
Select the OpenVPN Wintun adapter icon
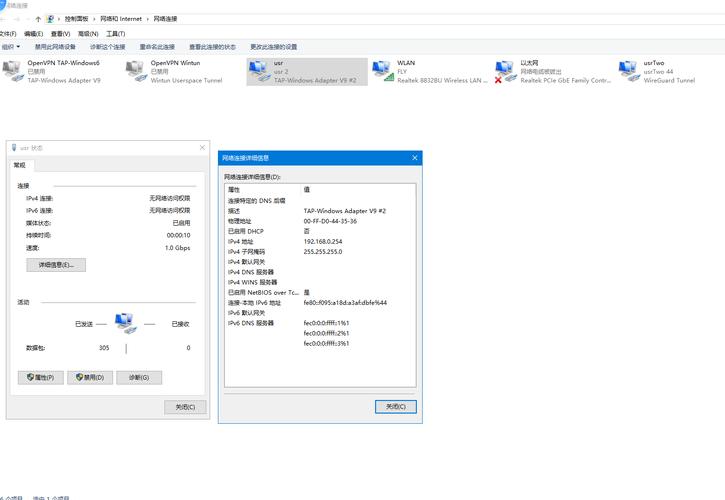[136, 71]
